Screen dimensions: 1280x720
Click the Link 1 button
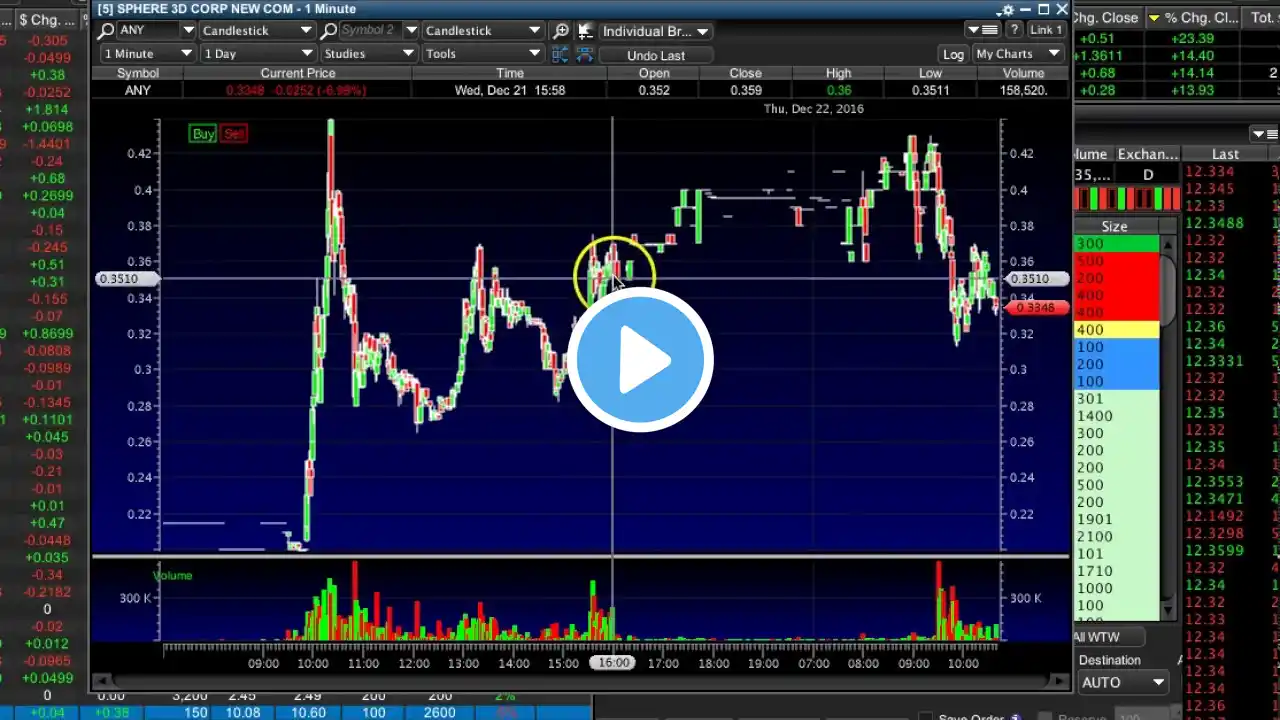tap(1046, 30)
